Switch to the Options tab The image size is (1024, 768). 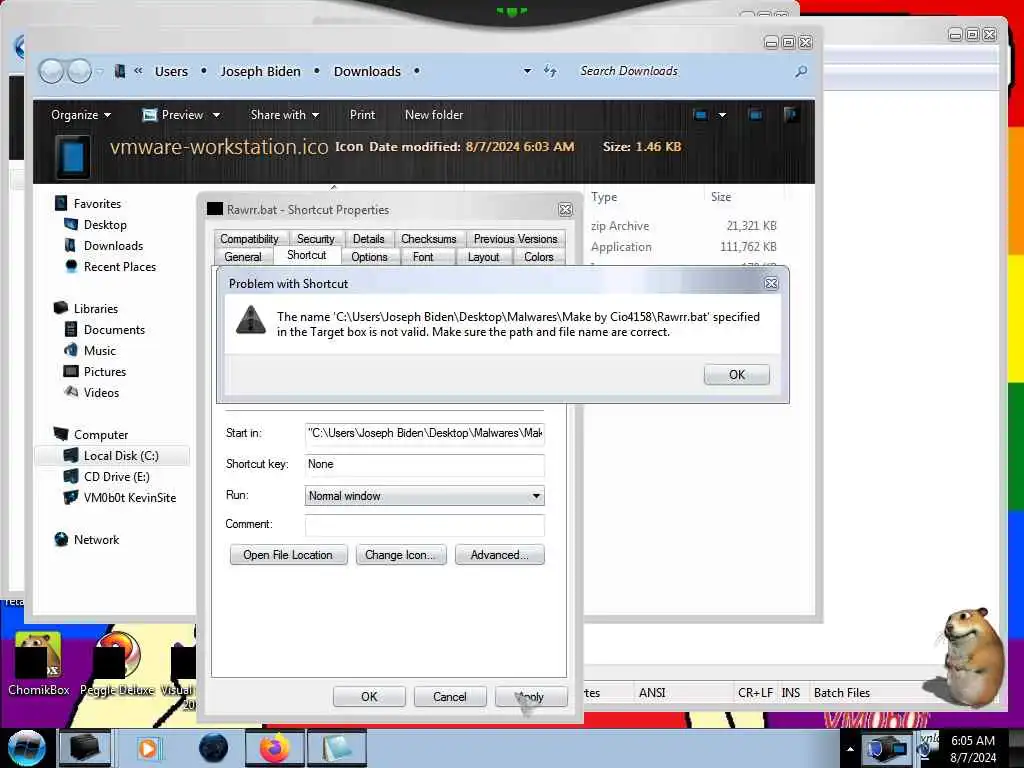[369, 257]
